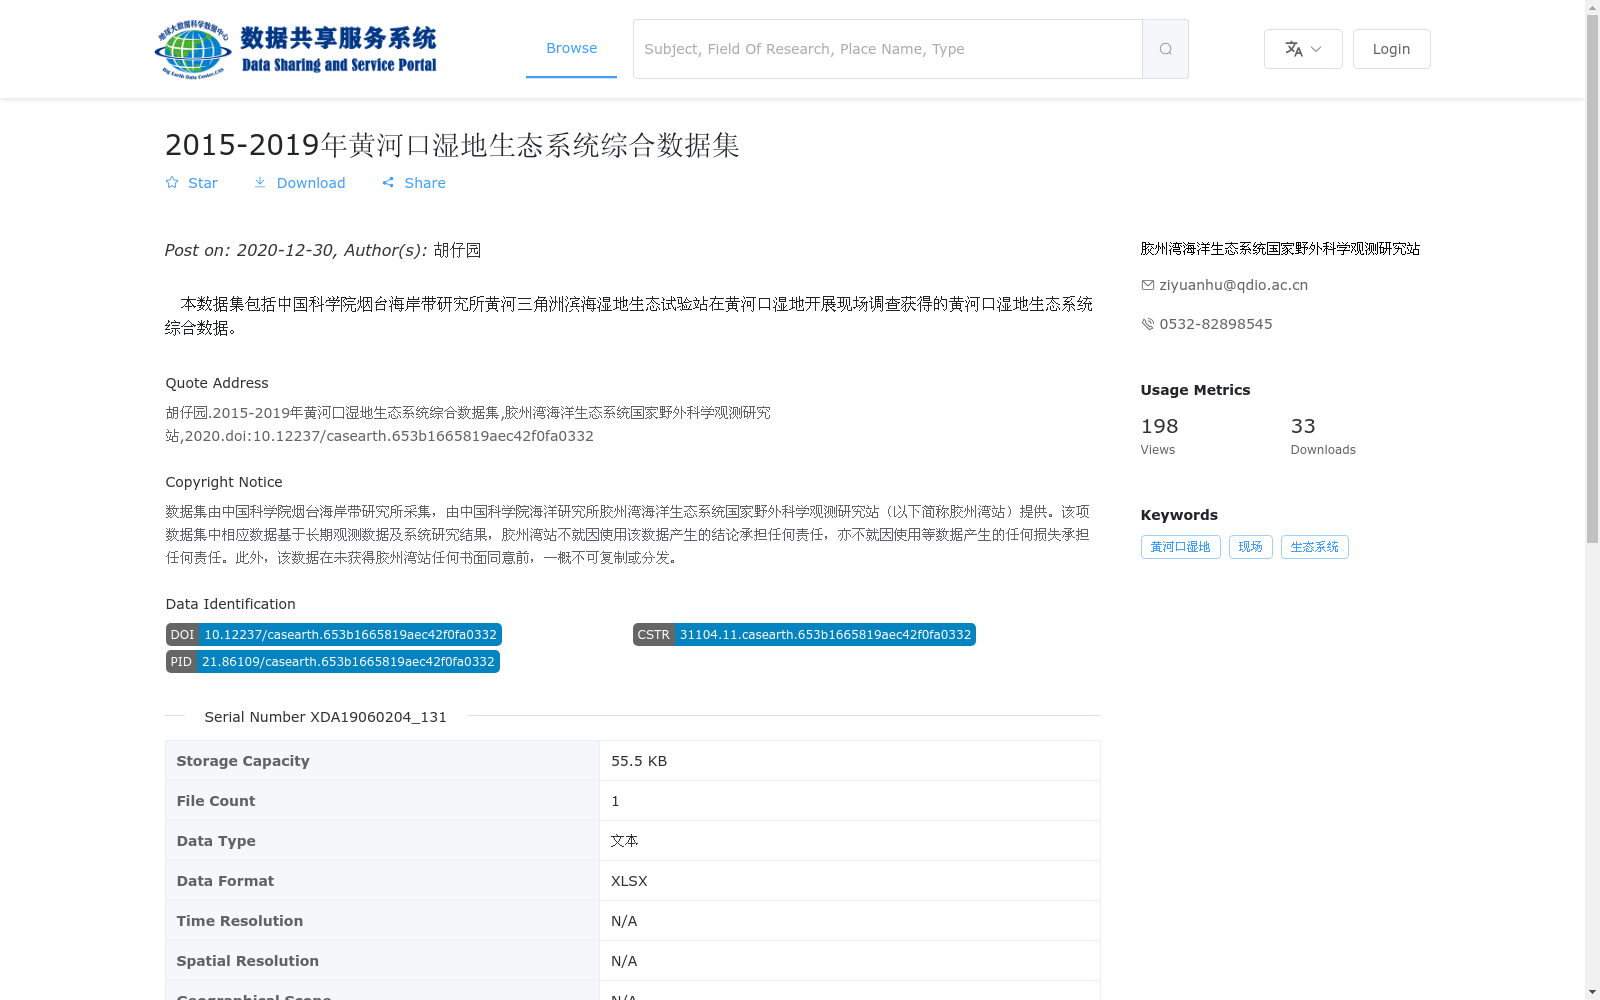This screenshot has width=1600, height=1000.
Task: Click the Data Sharing and Service Portal logo
Action: coord(296,49)
